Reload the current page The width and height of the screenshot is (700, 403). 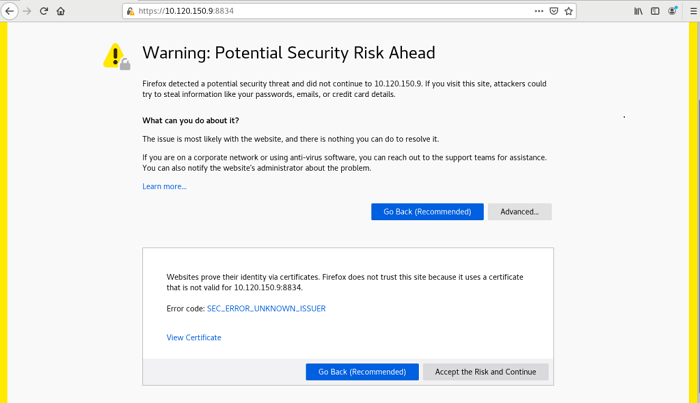point(44,11)
